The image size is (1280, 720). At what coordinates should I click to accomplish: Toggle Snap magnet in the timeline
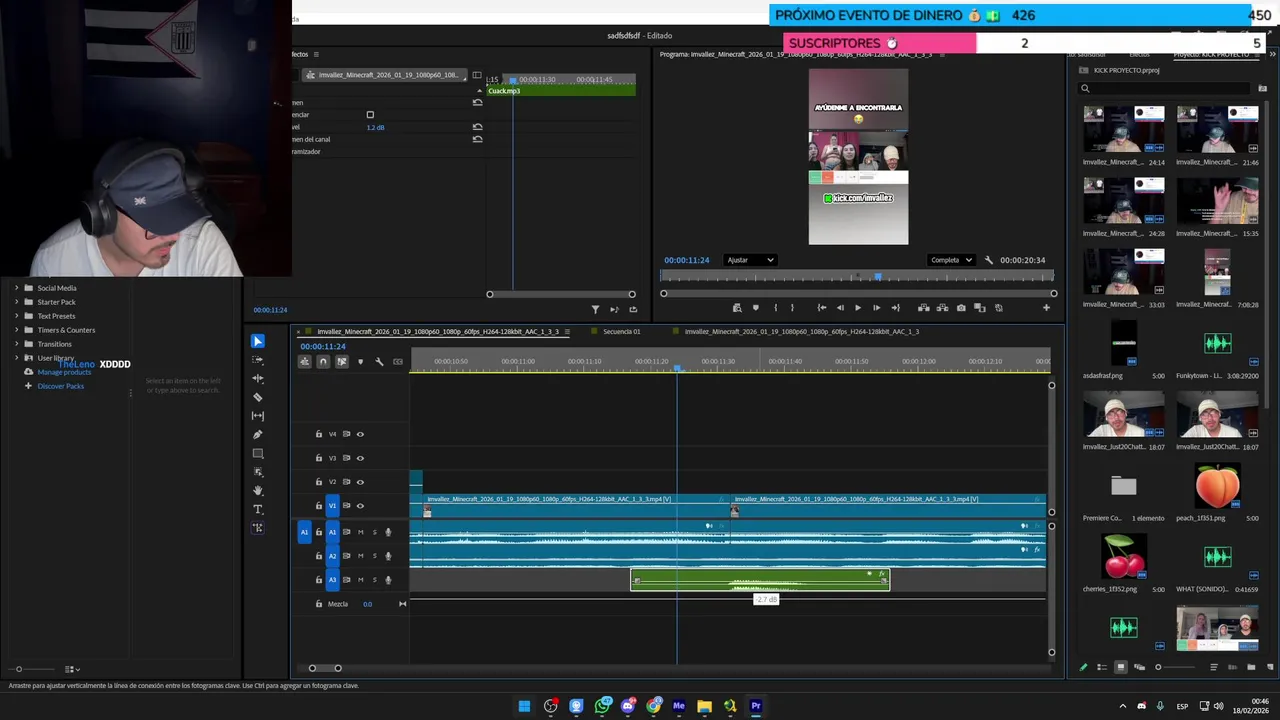coord(323,362)
